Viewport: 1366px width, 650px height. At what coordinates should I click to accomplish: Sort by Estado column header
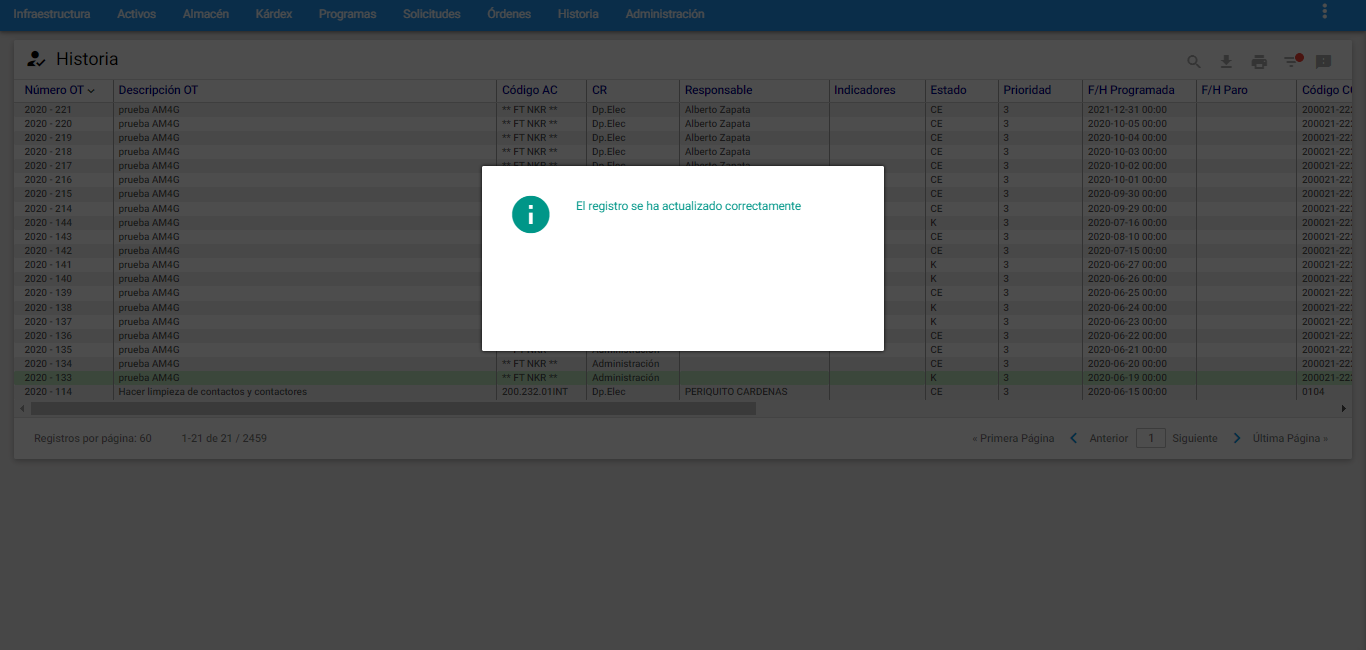point(948,90)
